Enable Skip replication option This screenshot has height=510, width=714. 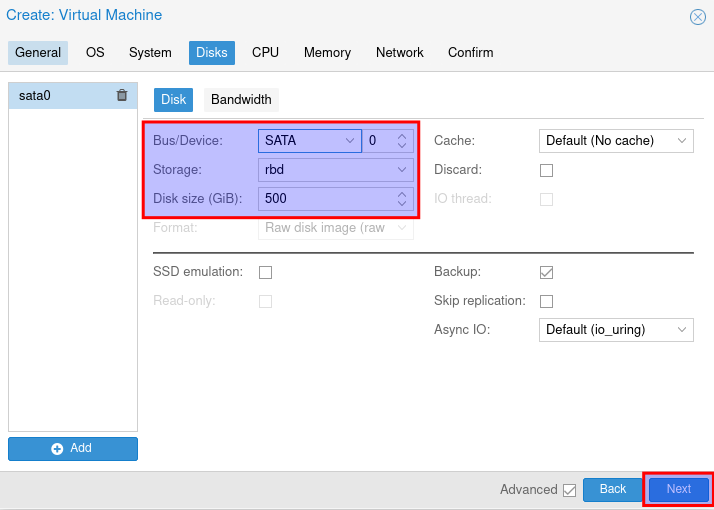pyautogui.click(x=546, y=301)
